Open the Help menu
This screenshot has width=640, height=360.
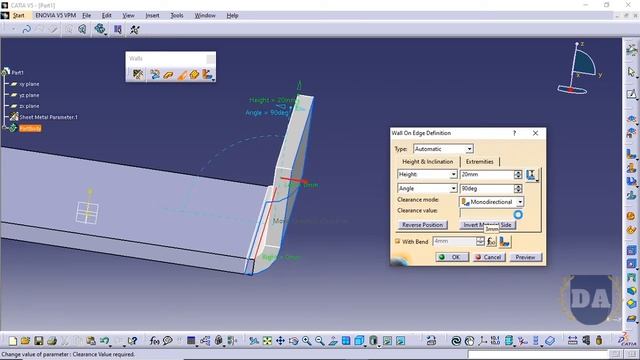[x=232, y=16]
